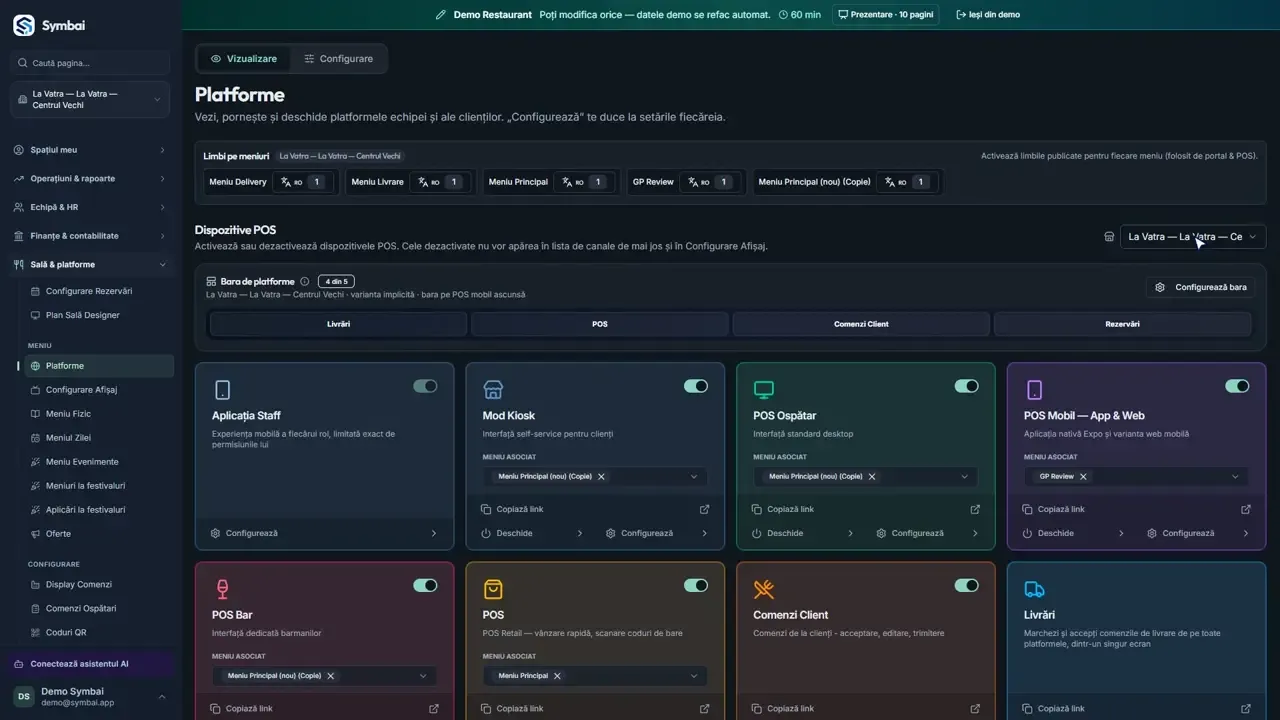Disable POS Mobil — App & Web switch
This screenshot has height=720, width=1280.
click(1237, 386)
